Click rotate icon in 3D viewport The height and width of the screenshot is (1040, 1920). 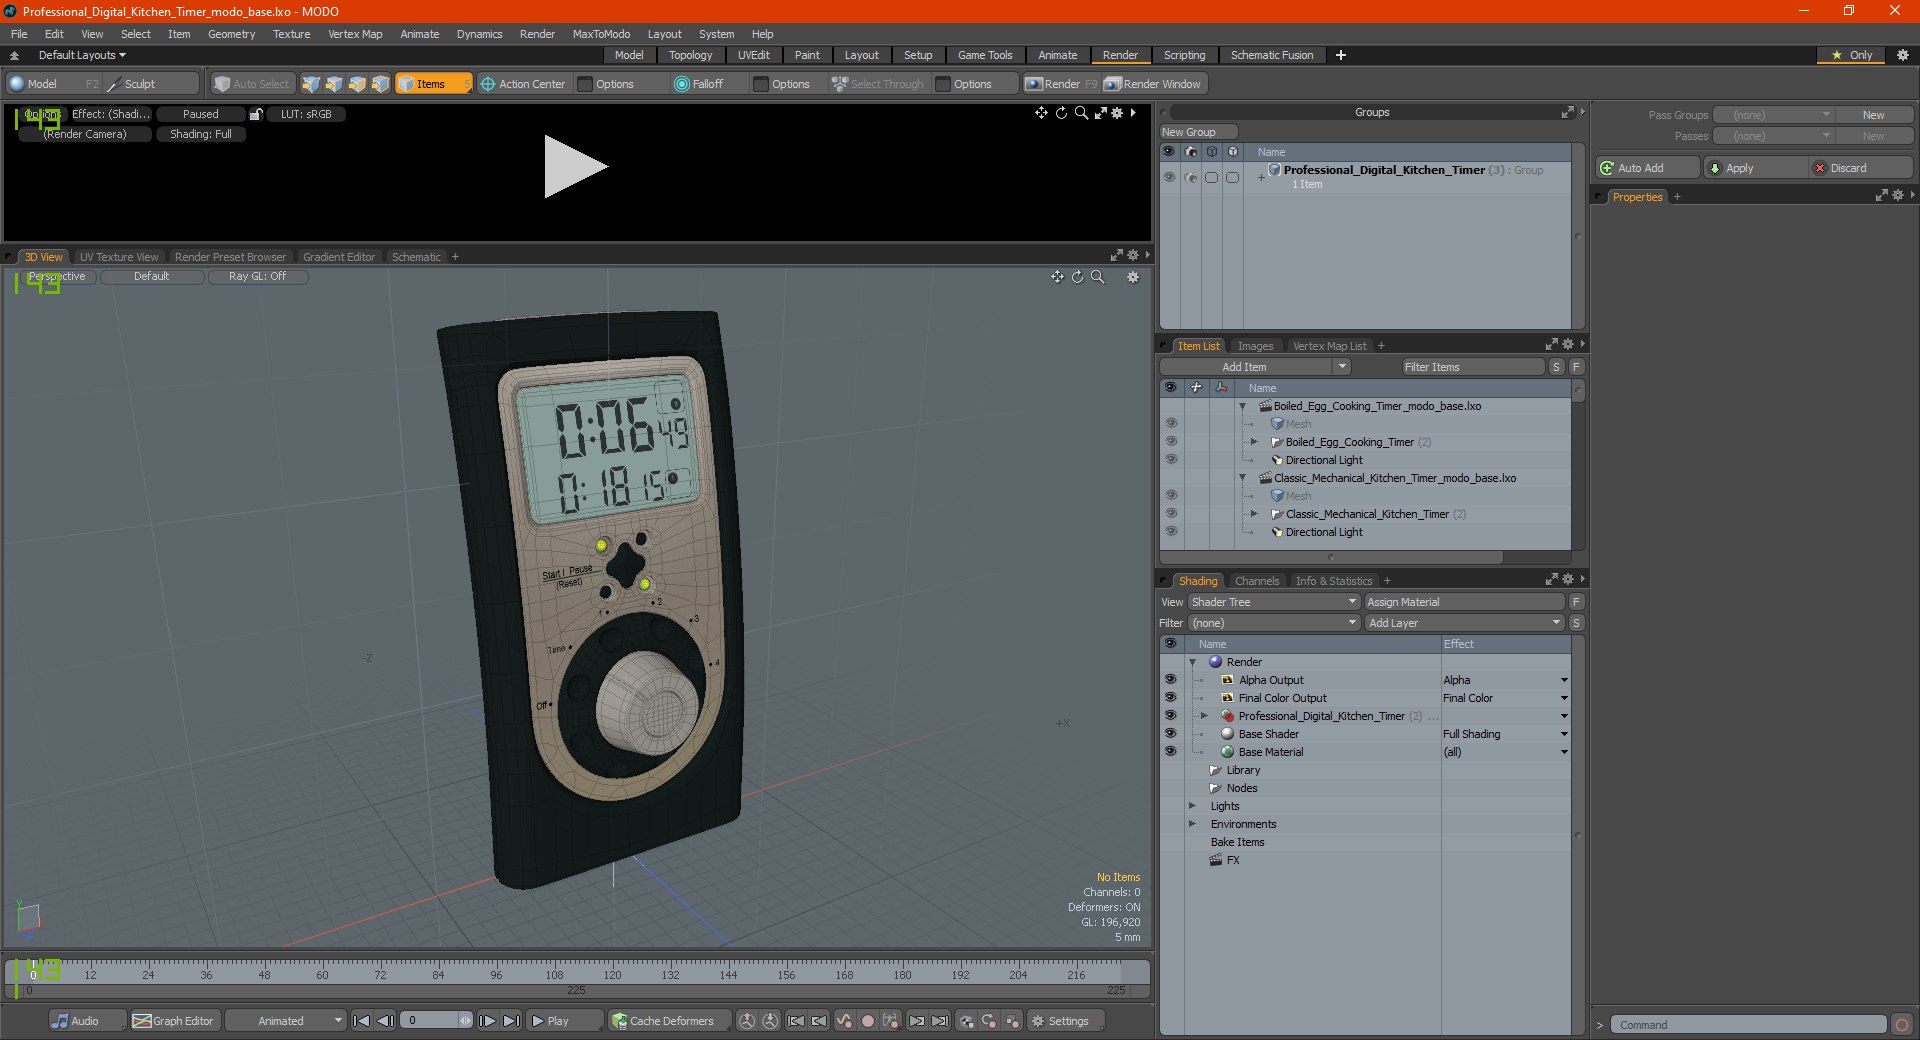pos(1077,277)
